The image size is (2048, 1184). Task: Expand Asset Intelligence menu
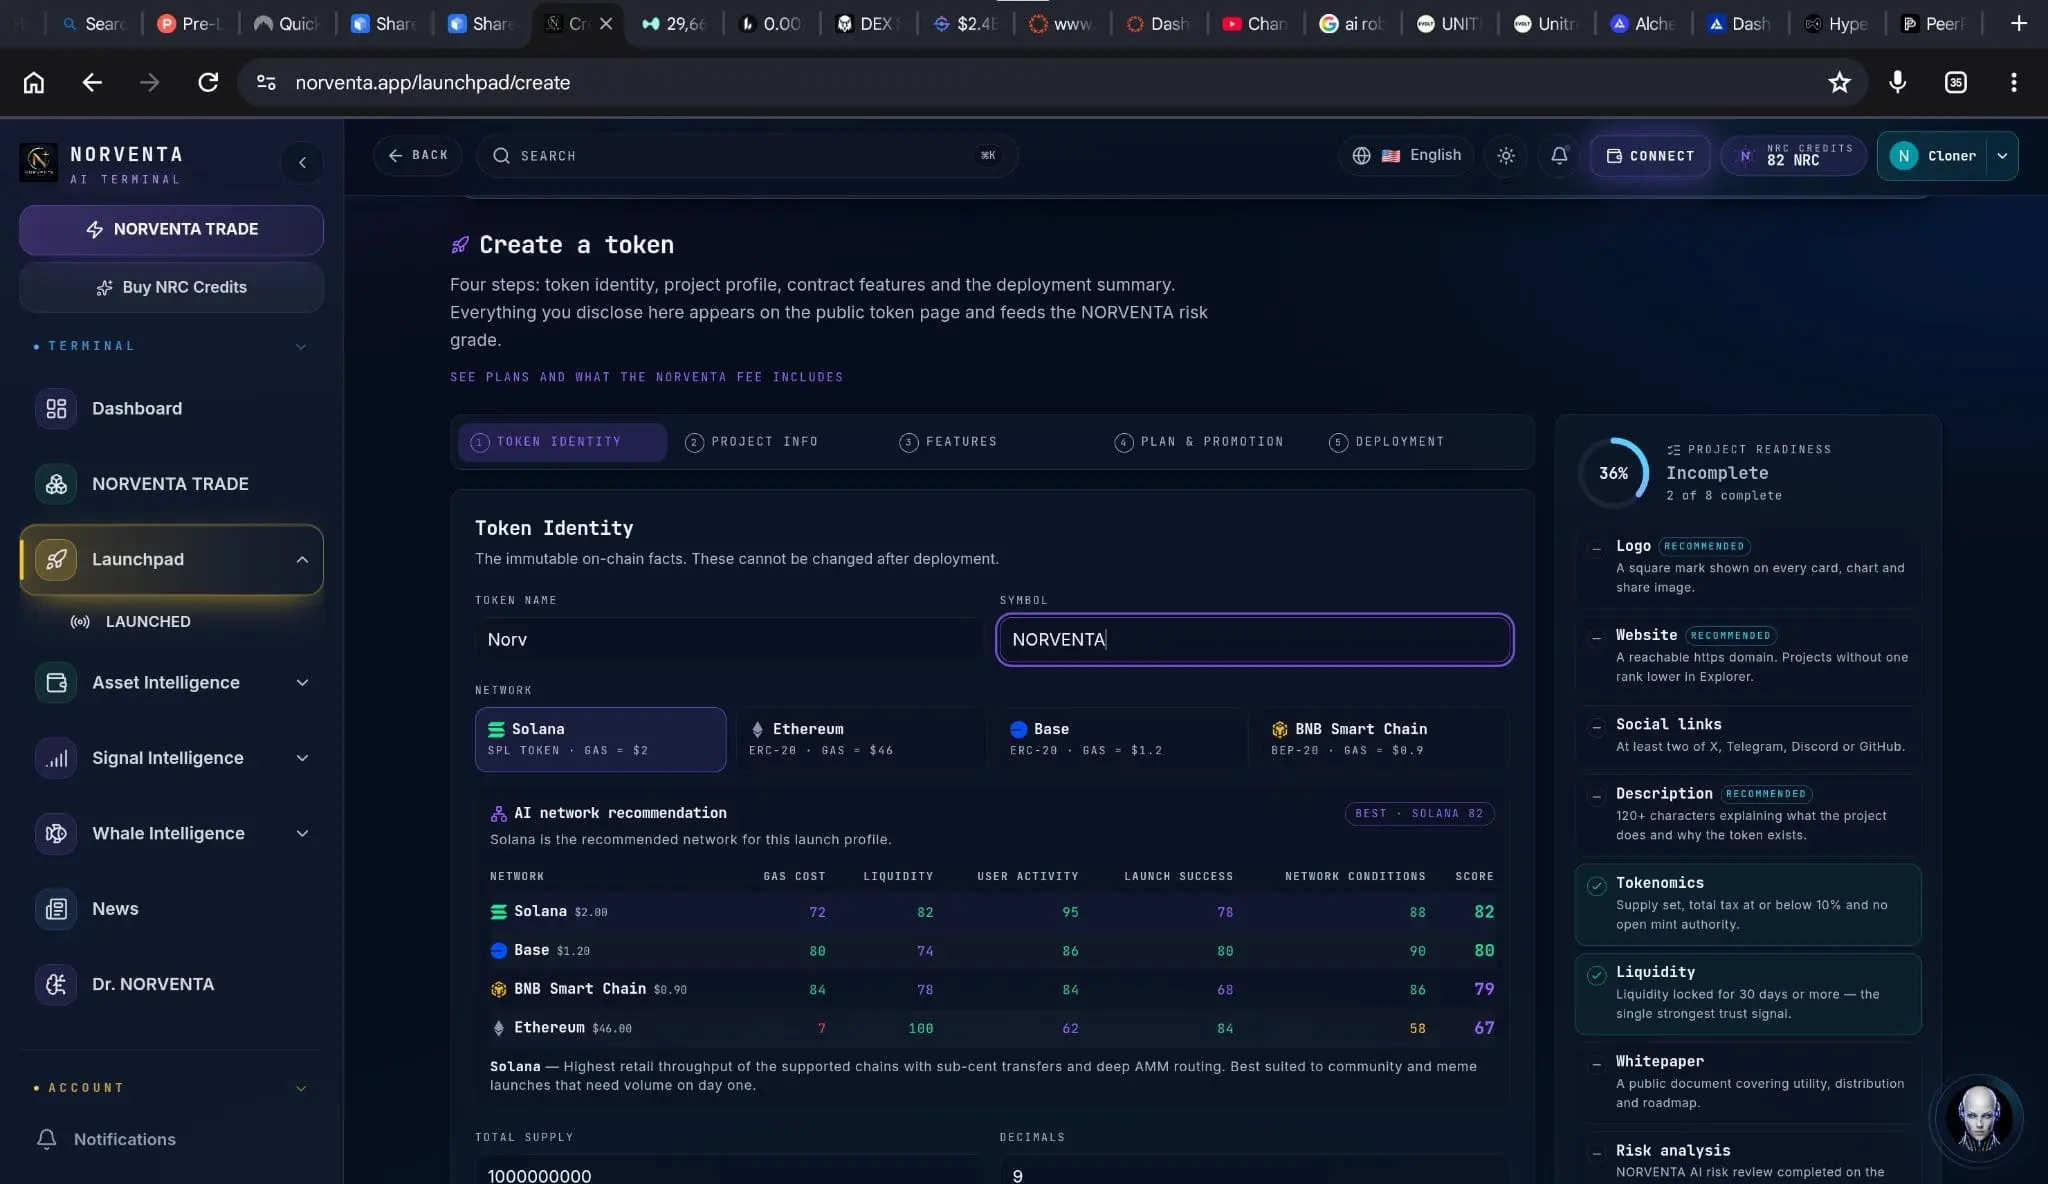(302, 683)
